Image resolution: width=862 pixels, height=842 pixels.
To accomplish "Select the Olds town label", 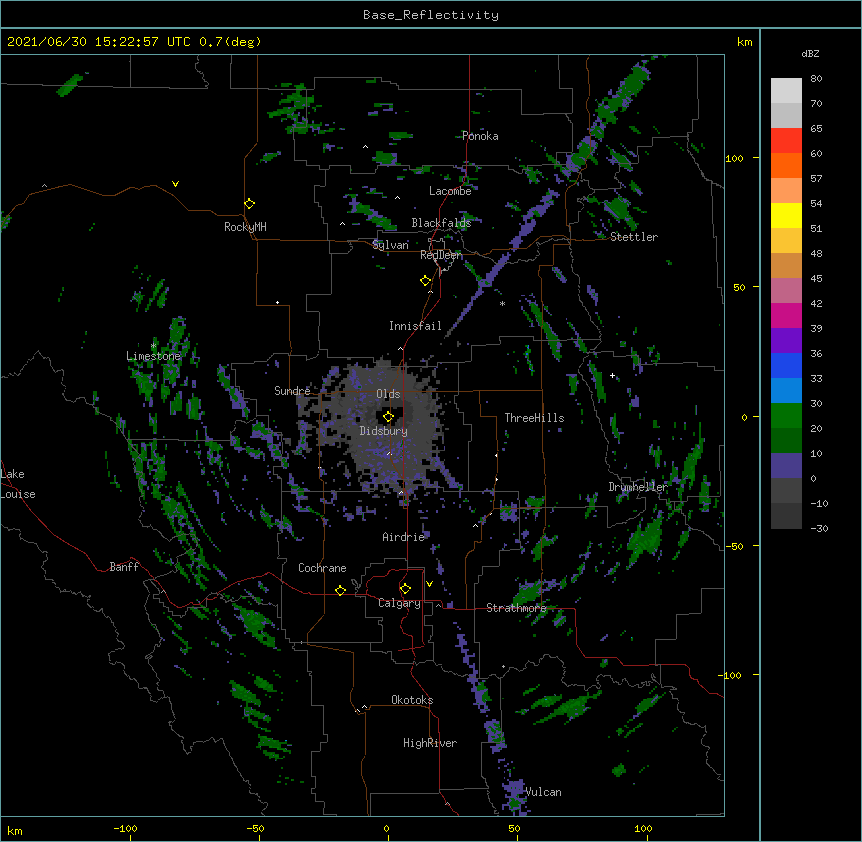I will [x=388, y=394].
